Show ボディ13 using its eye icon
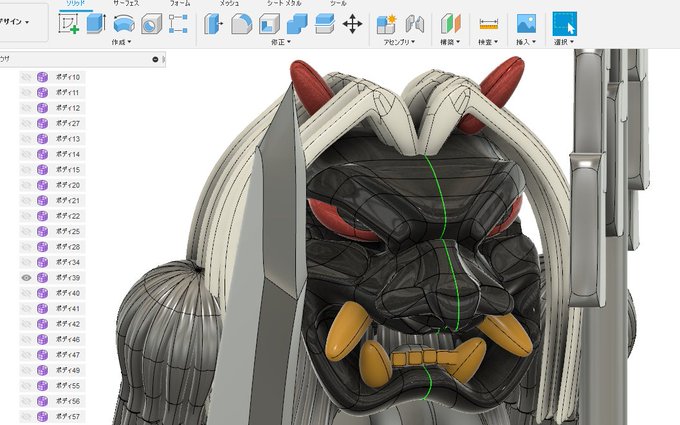Image resolution: width=680 pixels, height=425 pixels. (x=26, y=139)
